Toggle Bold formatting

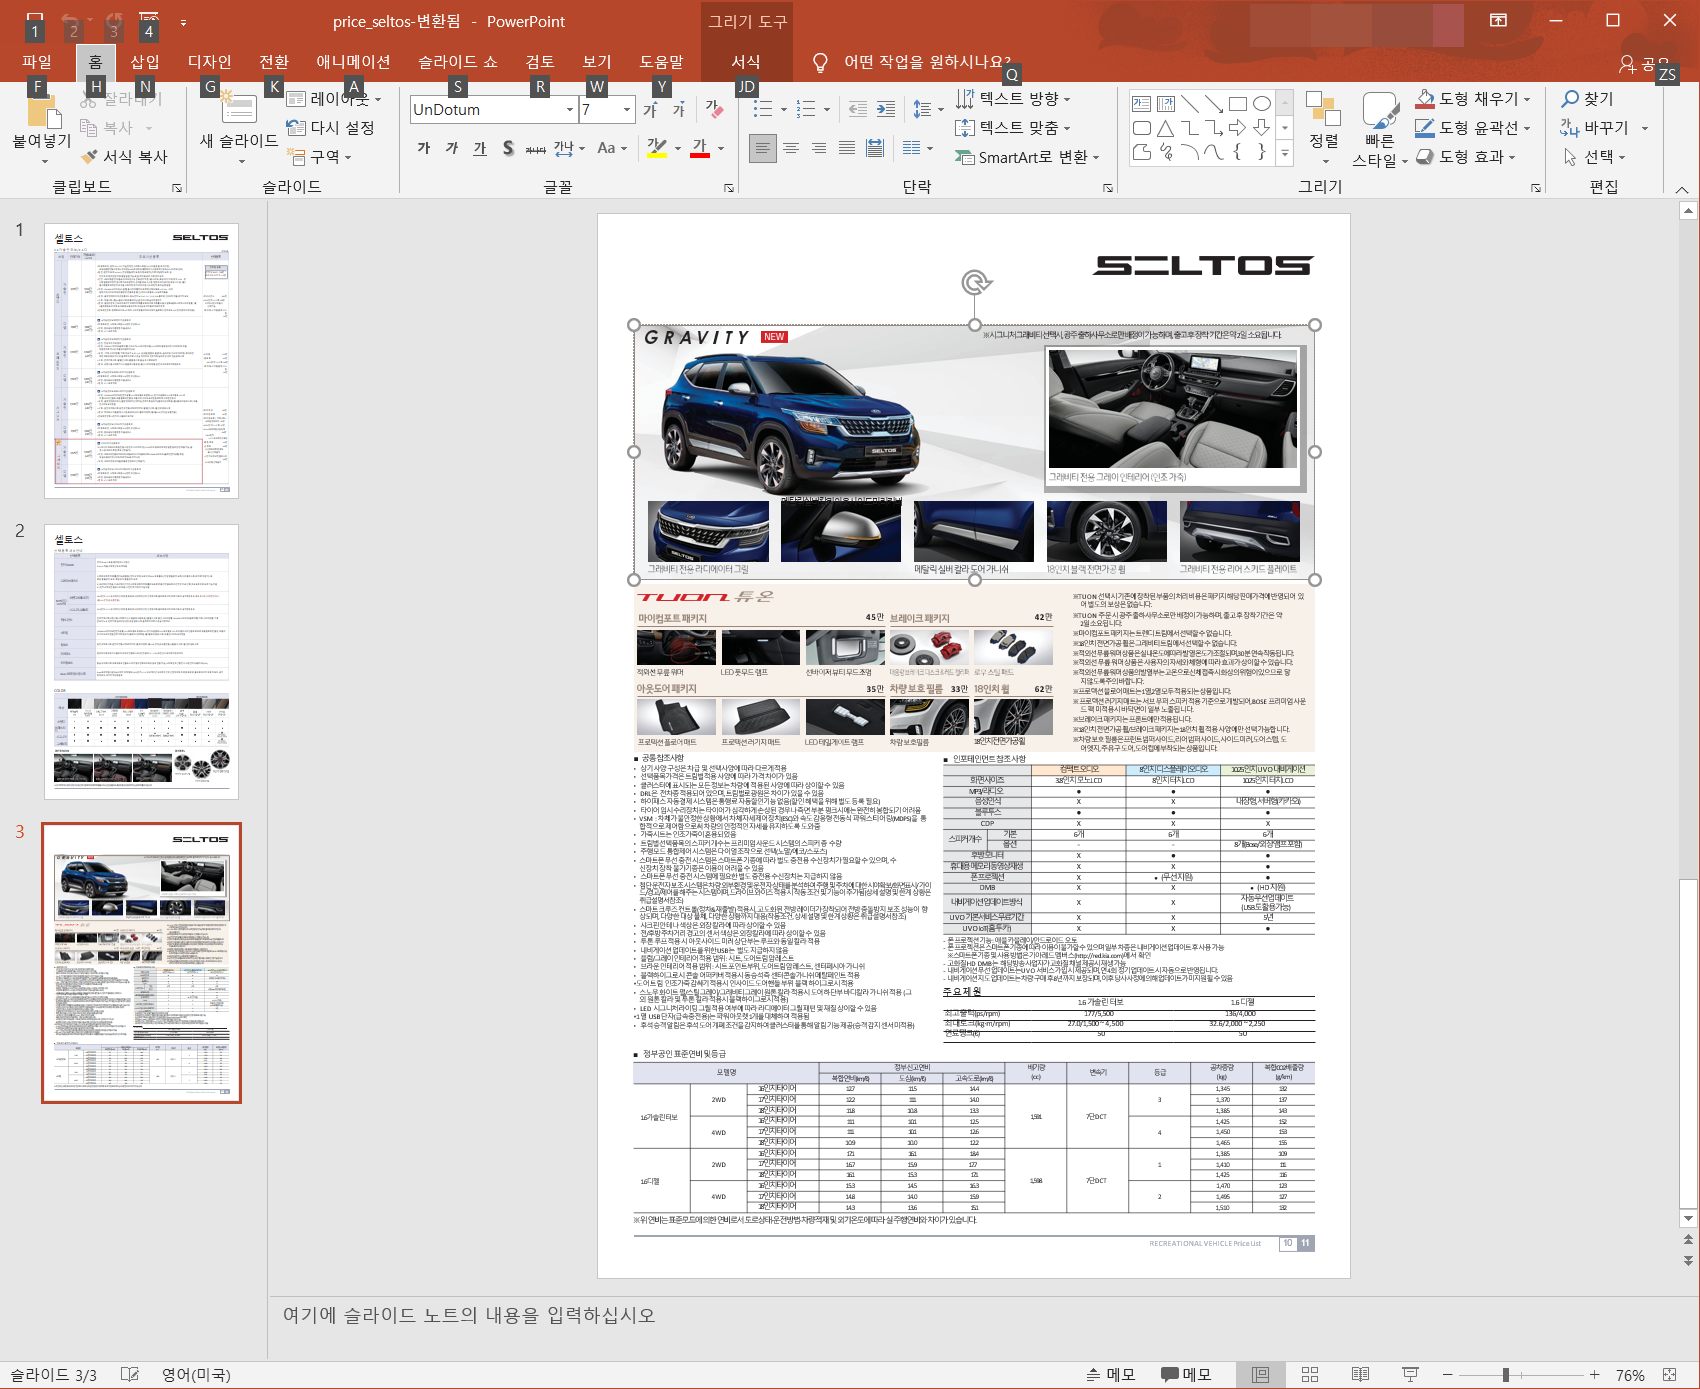[424, 148]
